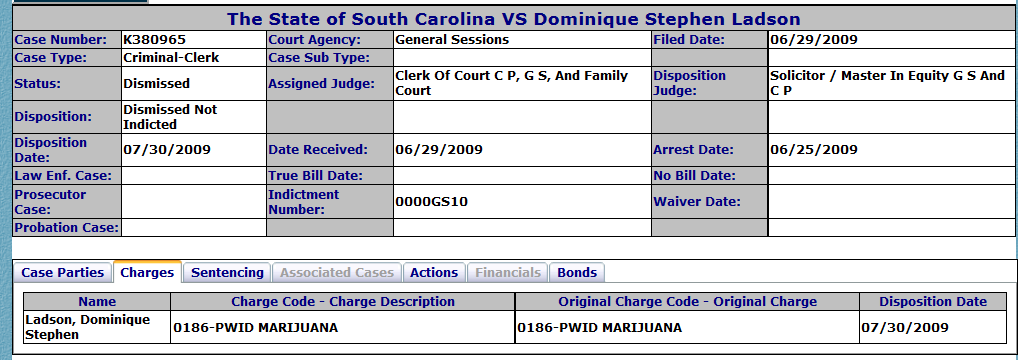Select the Charges tab
Screen dimensions: 1018x360
tap(147, 272)
